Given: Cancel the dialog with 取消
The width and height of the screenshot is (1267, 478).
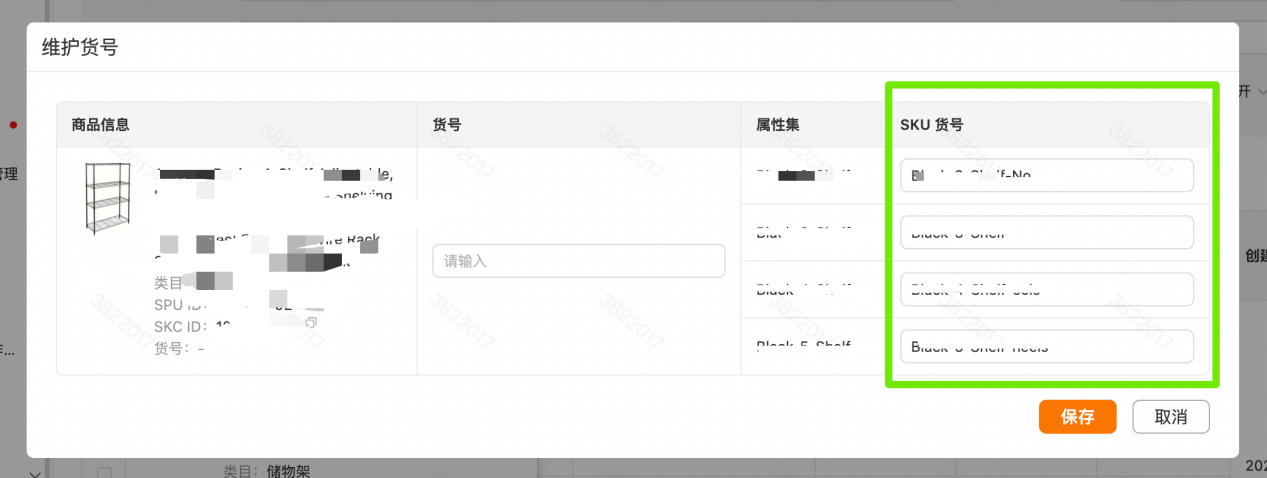Looking at the screenshot, I should tap(1171, 417).
